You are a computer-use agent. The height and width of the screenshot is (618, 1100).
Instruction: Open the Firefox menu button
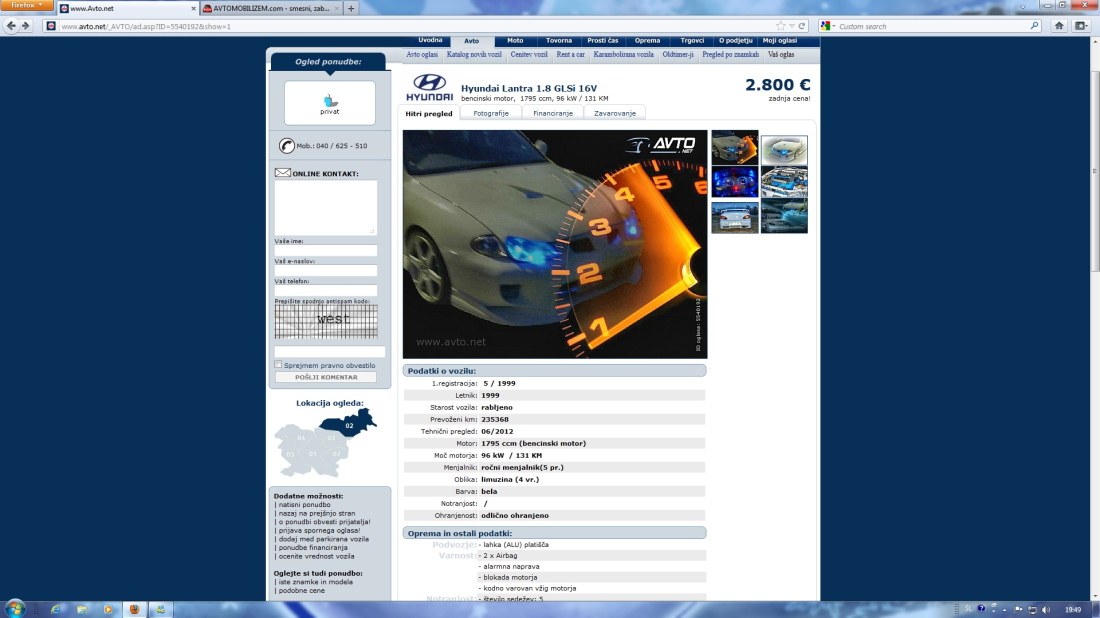pos(27,6)
